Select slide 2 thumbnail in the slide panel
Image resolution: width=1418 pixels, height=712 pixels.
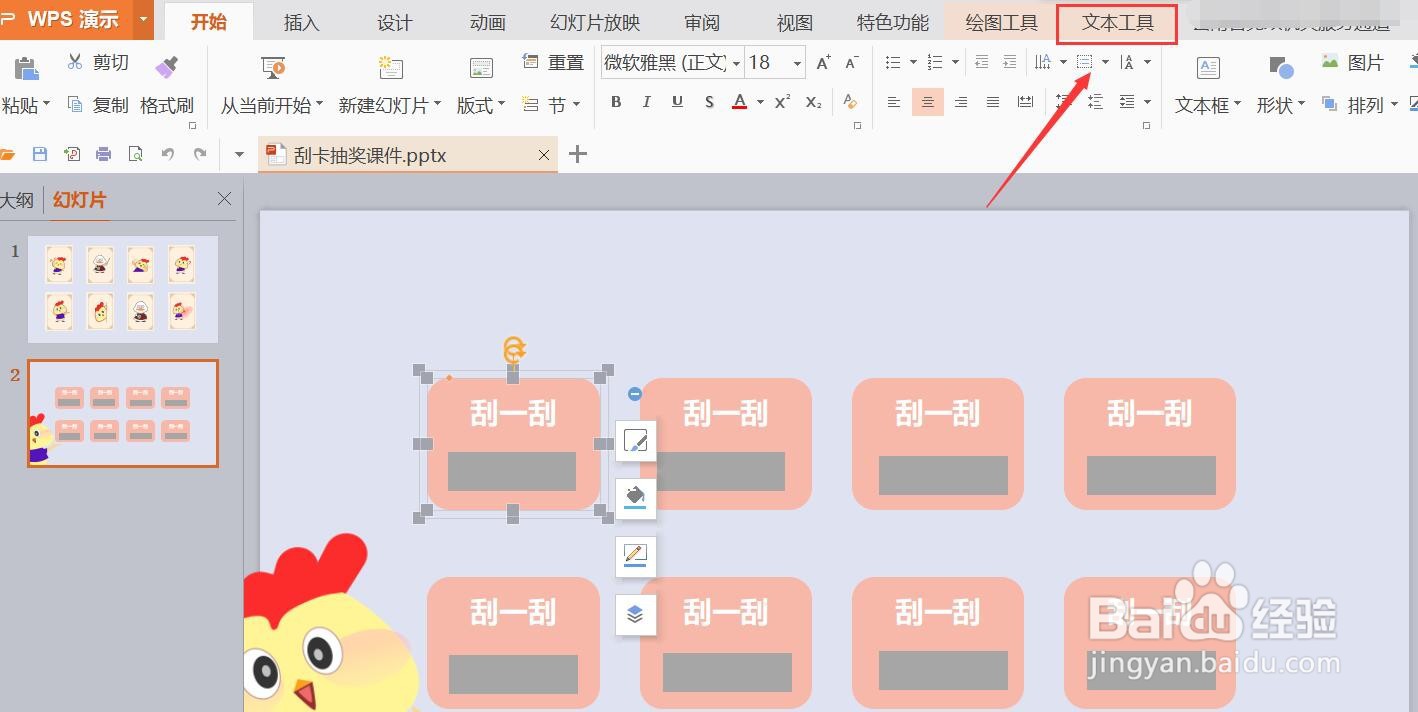(122, 412)
